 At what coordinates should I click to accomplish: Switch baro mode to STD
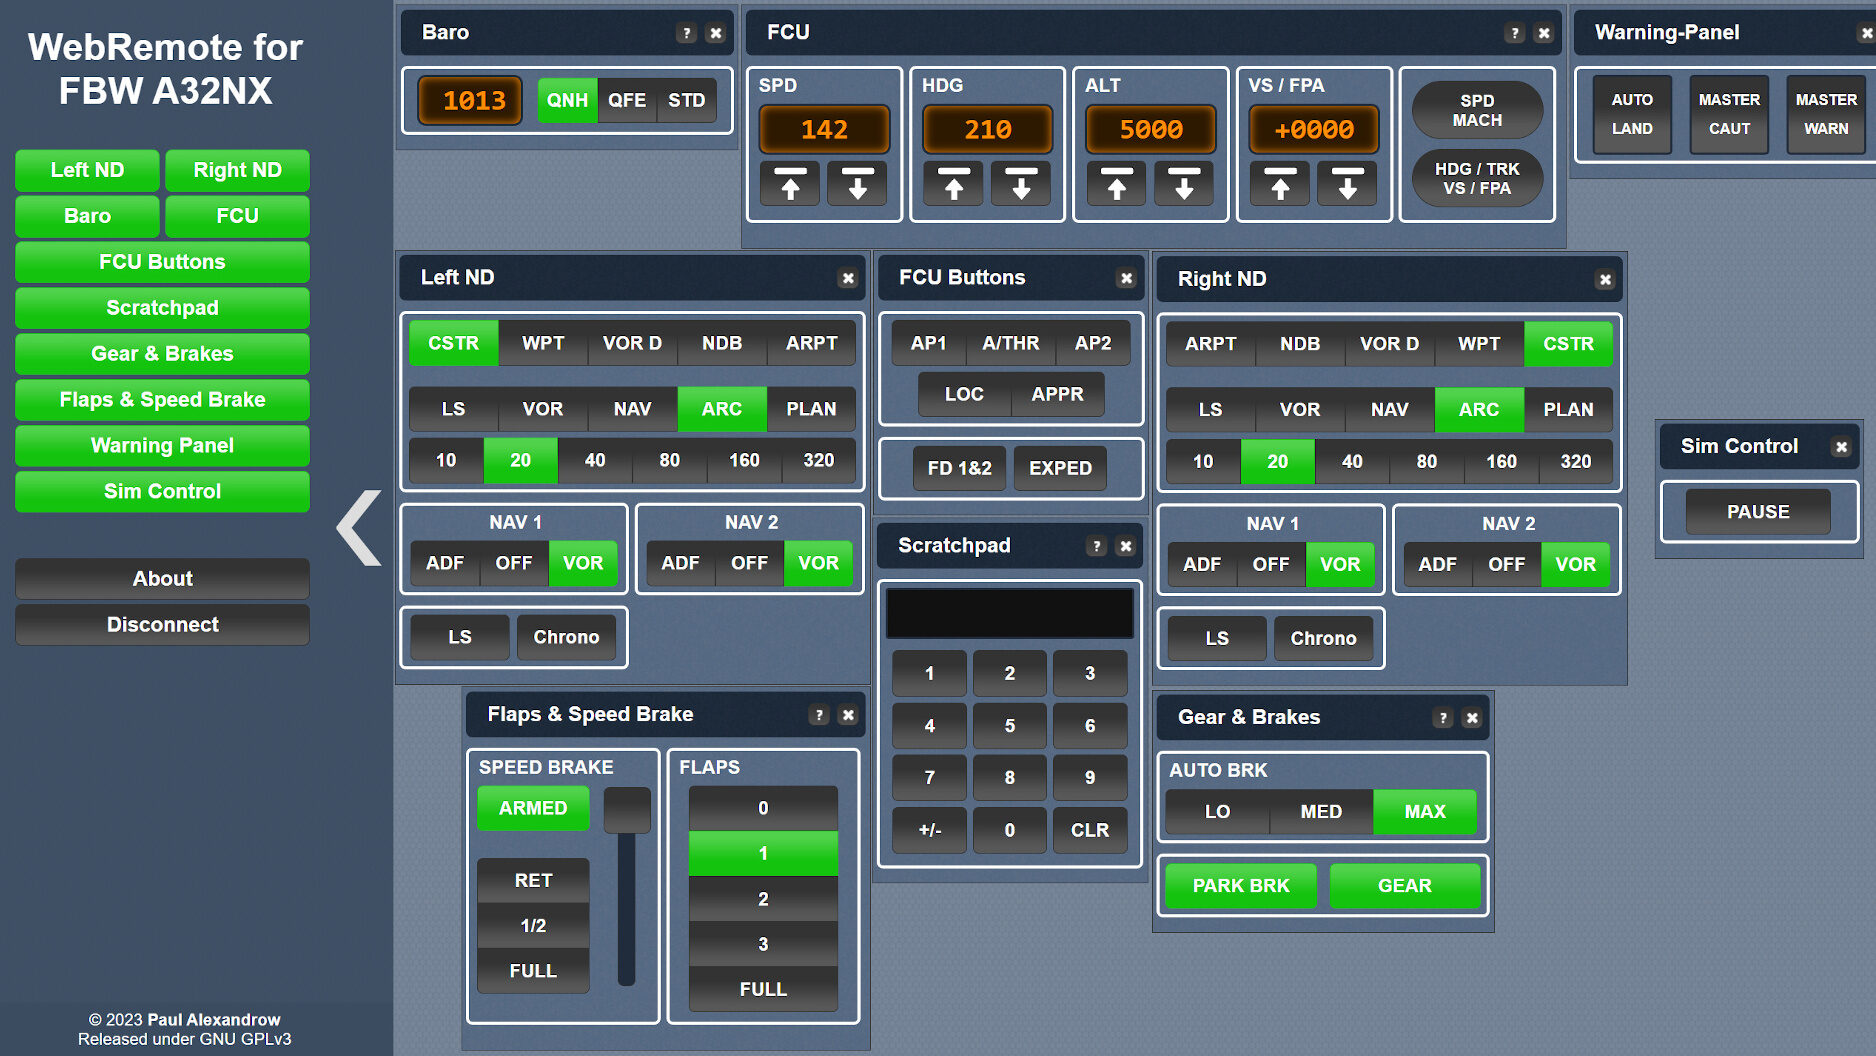[686, 100]
